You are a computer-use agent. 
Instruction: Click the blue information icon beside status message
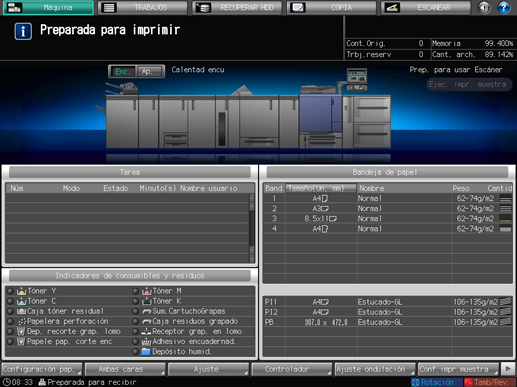click(23, 31)
